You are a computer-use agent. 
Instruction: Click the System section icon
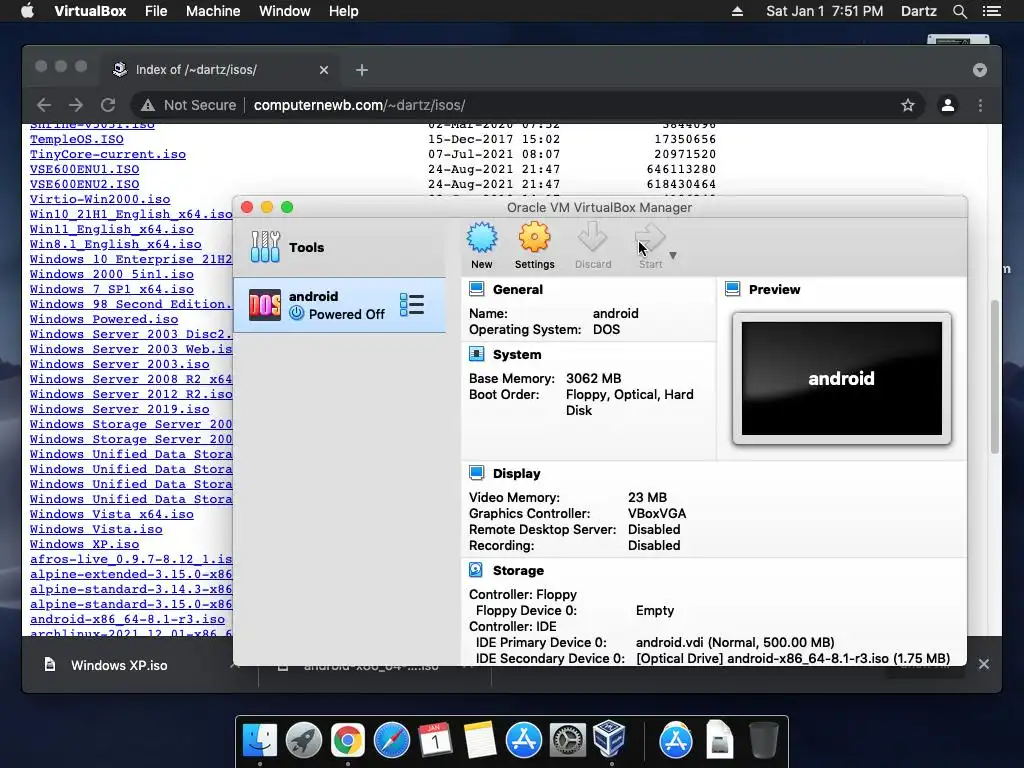click(x=477, y=354)
